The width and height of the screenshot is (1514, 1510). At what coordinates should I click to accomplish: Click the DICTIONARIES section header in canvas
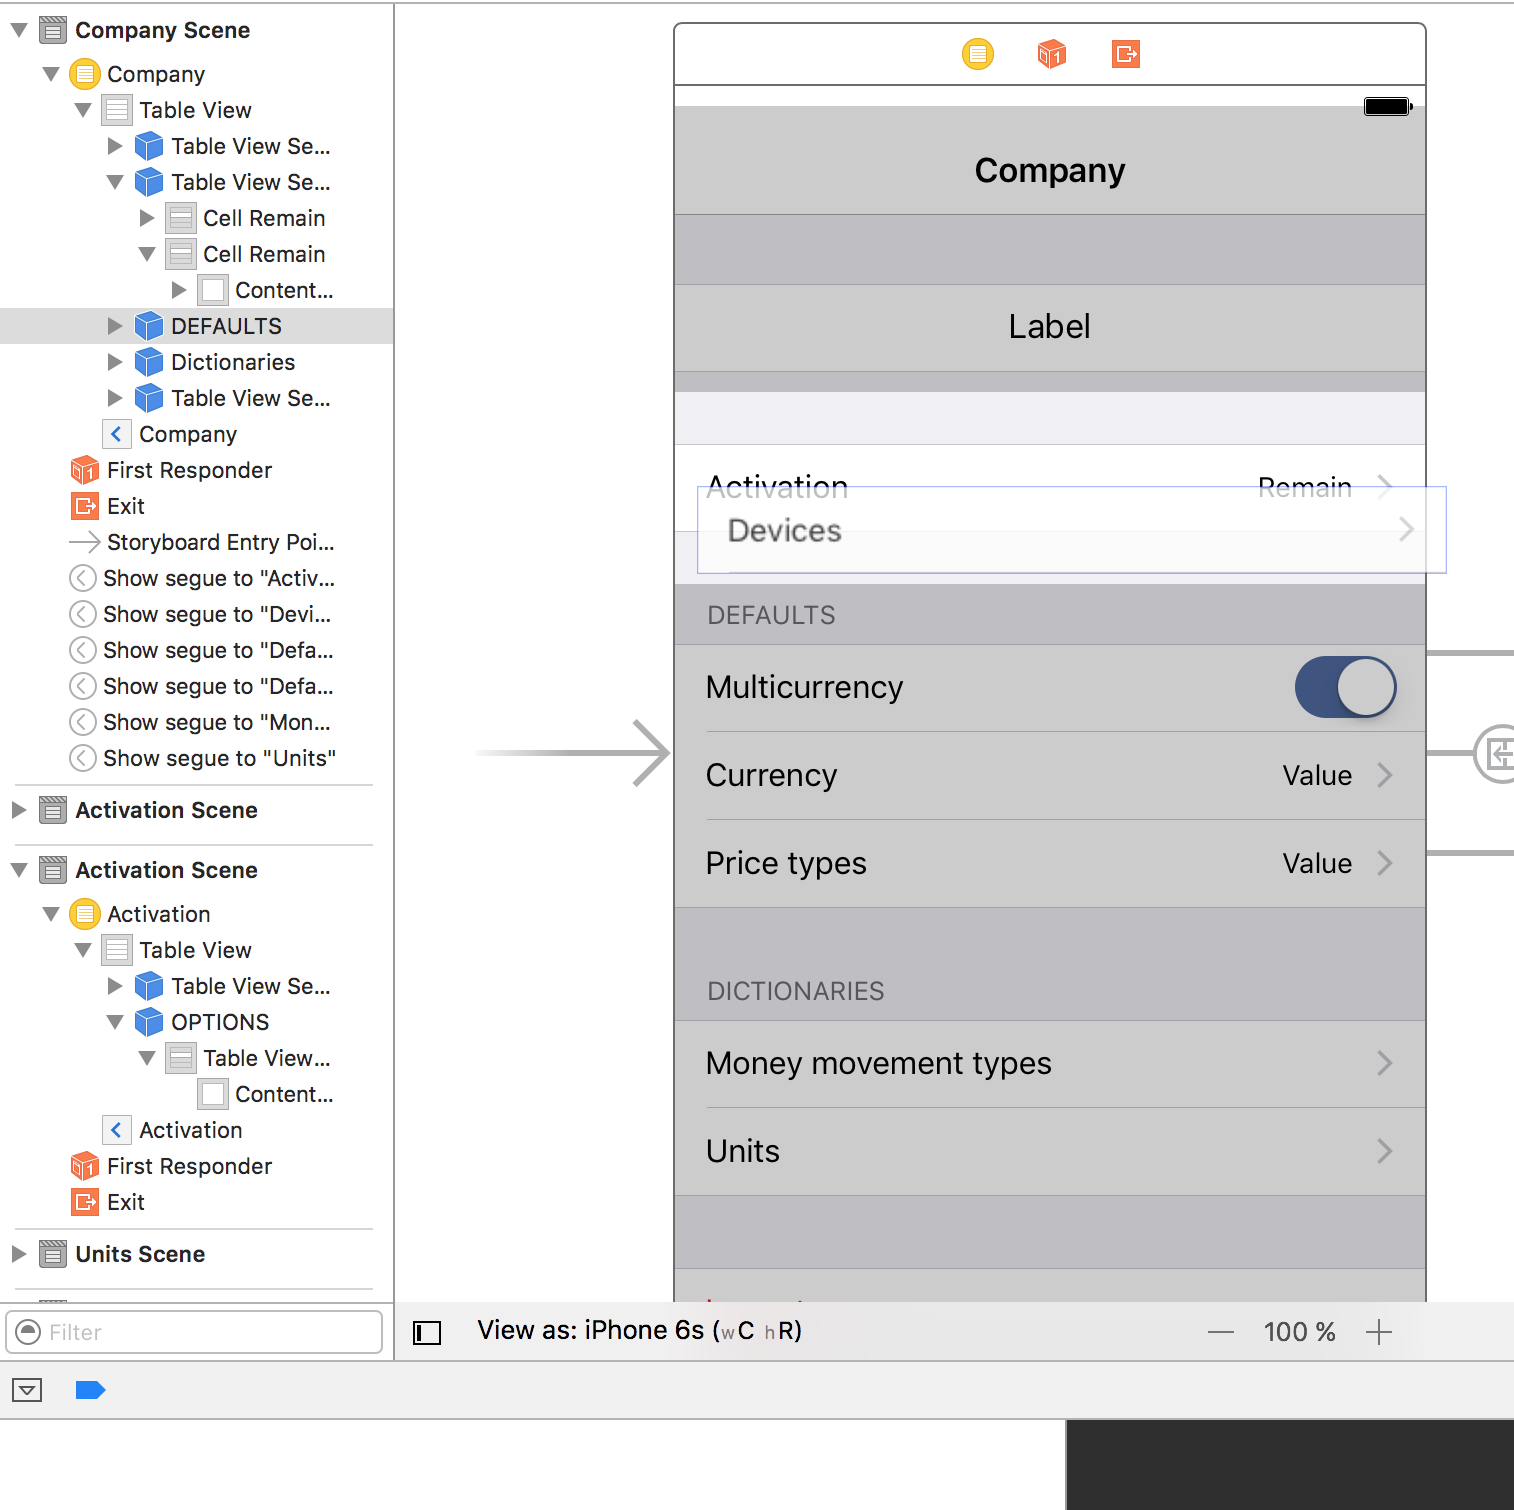point(795,991)
